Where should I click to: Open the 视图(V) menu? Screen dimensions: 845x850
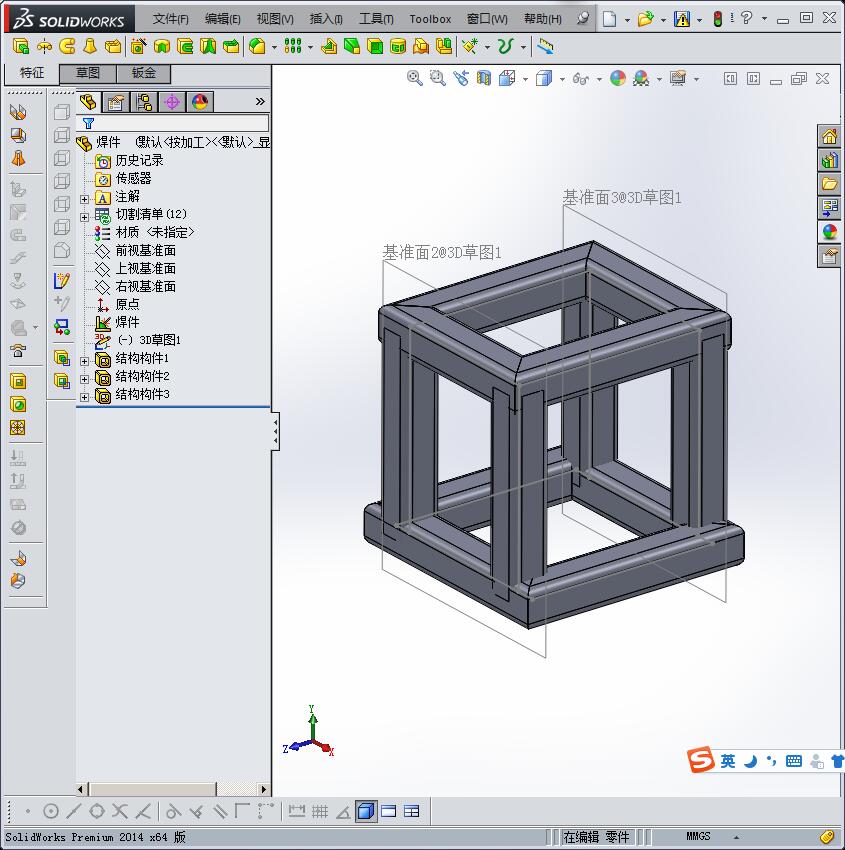click(x=275, y=19)
